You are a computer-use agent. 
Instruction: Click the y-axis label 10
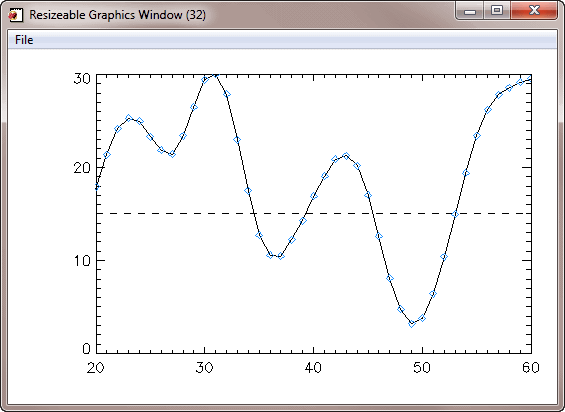pos(82,260)
